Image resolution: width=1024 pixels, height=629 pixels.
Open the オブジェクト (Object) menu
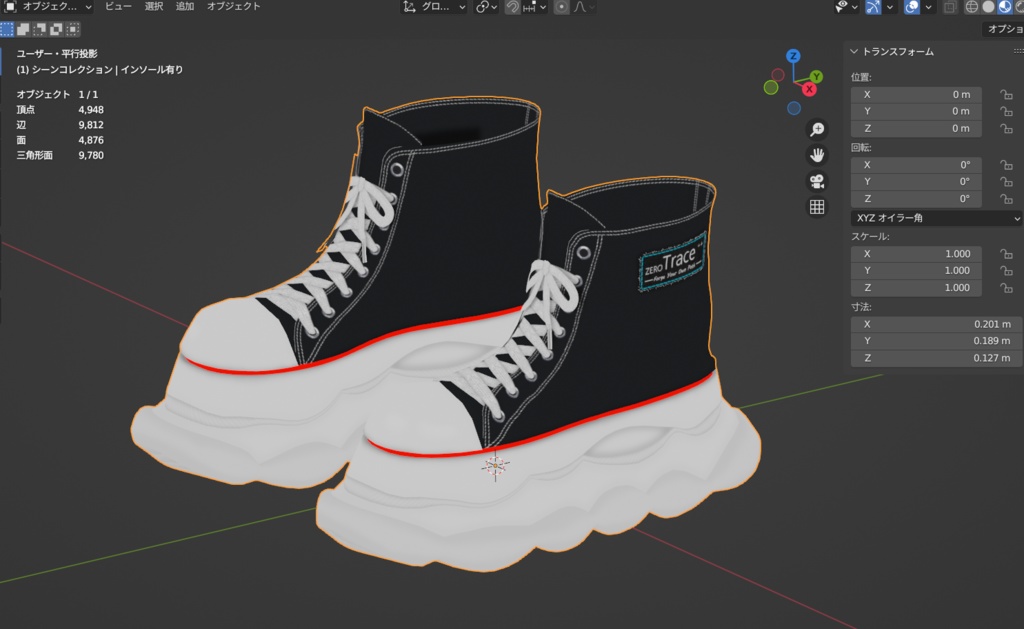click(x=233, y=7)
